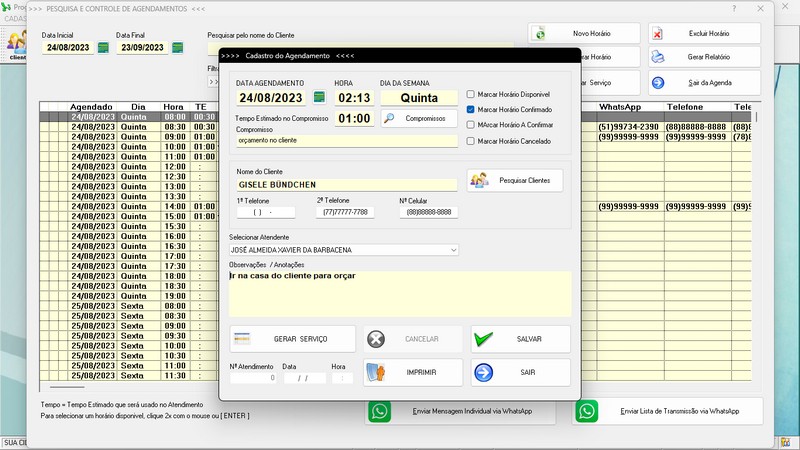Click the Compromissos search button
The height and width of the screenshot is (450, 800).
419,118
